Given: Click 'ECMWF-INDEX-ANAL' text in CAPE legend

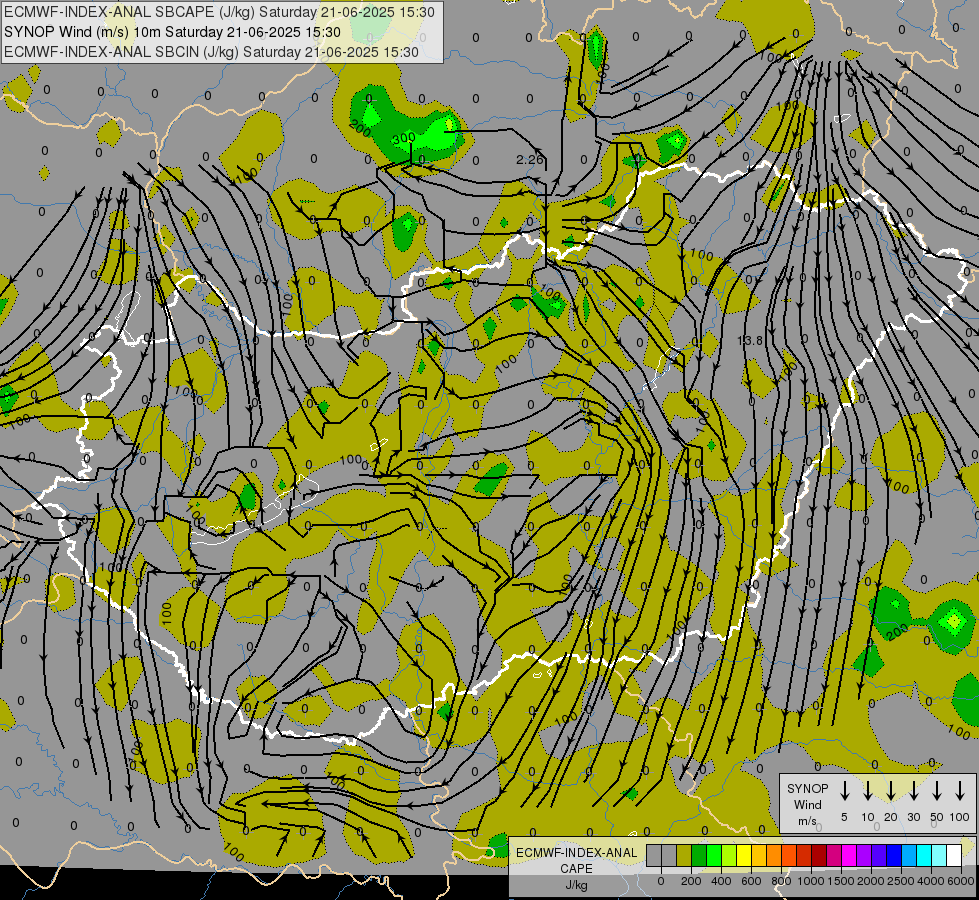Looking at the screenshot, I should pyautogui.click(x=576, y=853).
